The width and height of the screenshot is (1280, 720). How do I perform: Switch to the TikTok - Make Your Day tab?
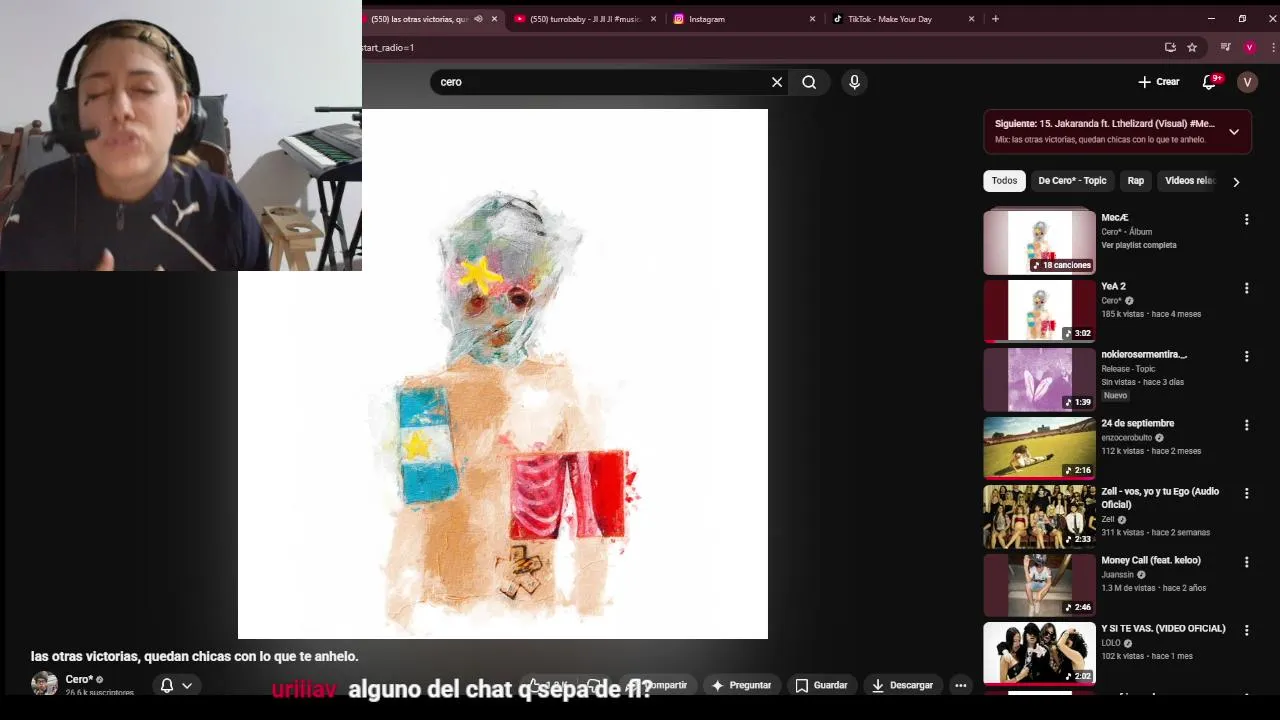900,19
